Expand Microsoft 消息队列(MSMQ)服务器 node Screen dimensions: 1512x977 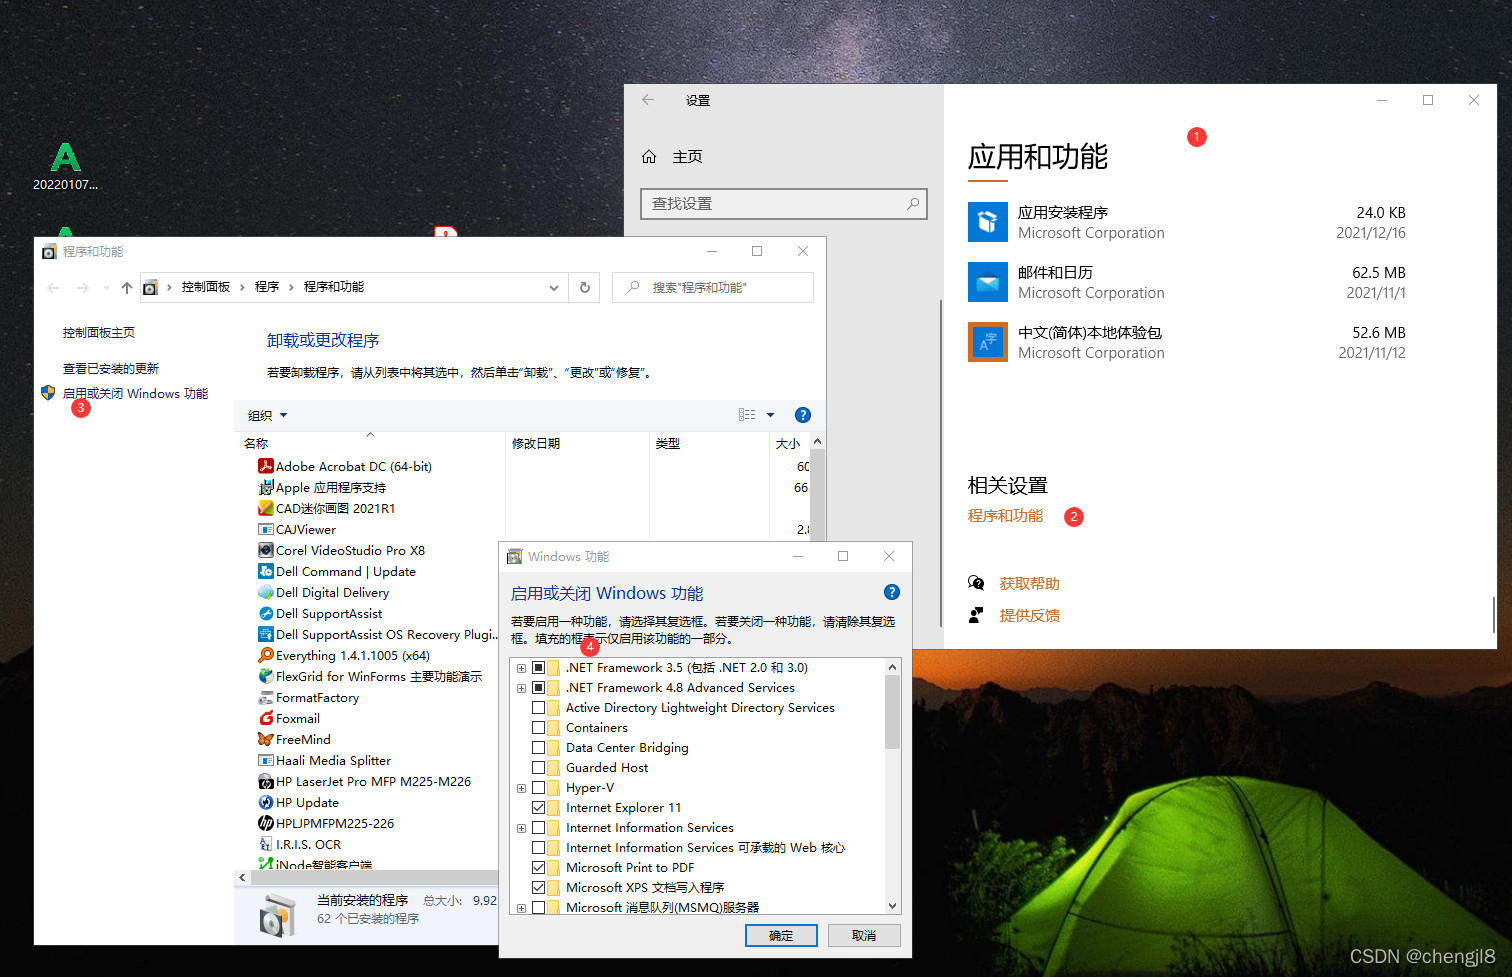point(521,908)
